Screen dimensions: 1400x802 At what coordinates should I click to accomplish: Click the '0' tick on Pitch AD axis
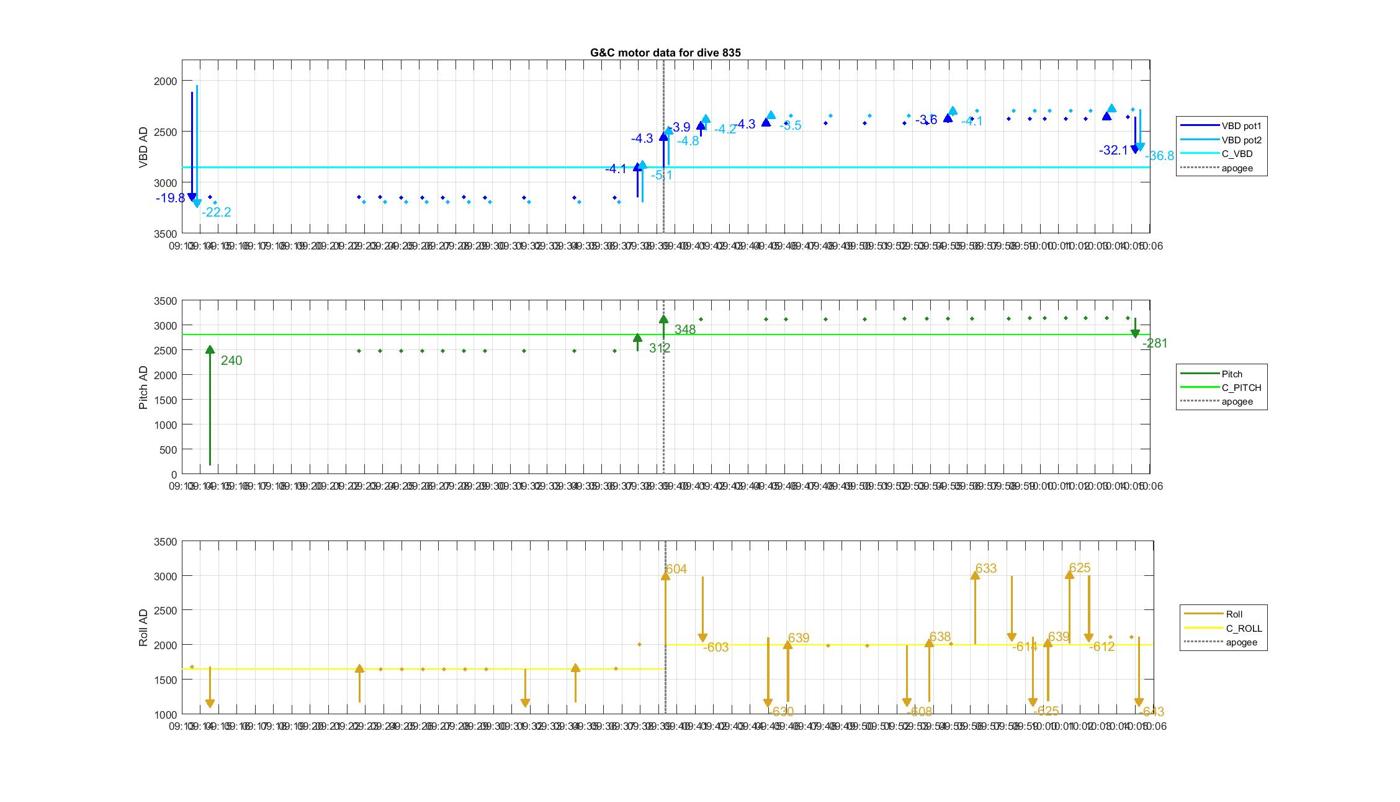pos(174,475)
